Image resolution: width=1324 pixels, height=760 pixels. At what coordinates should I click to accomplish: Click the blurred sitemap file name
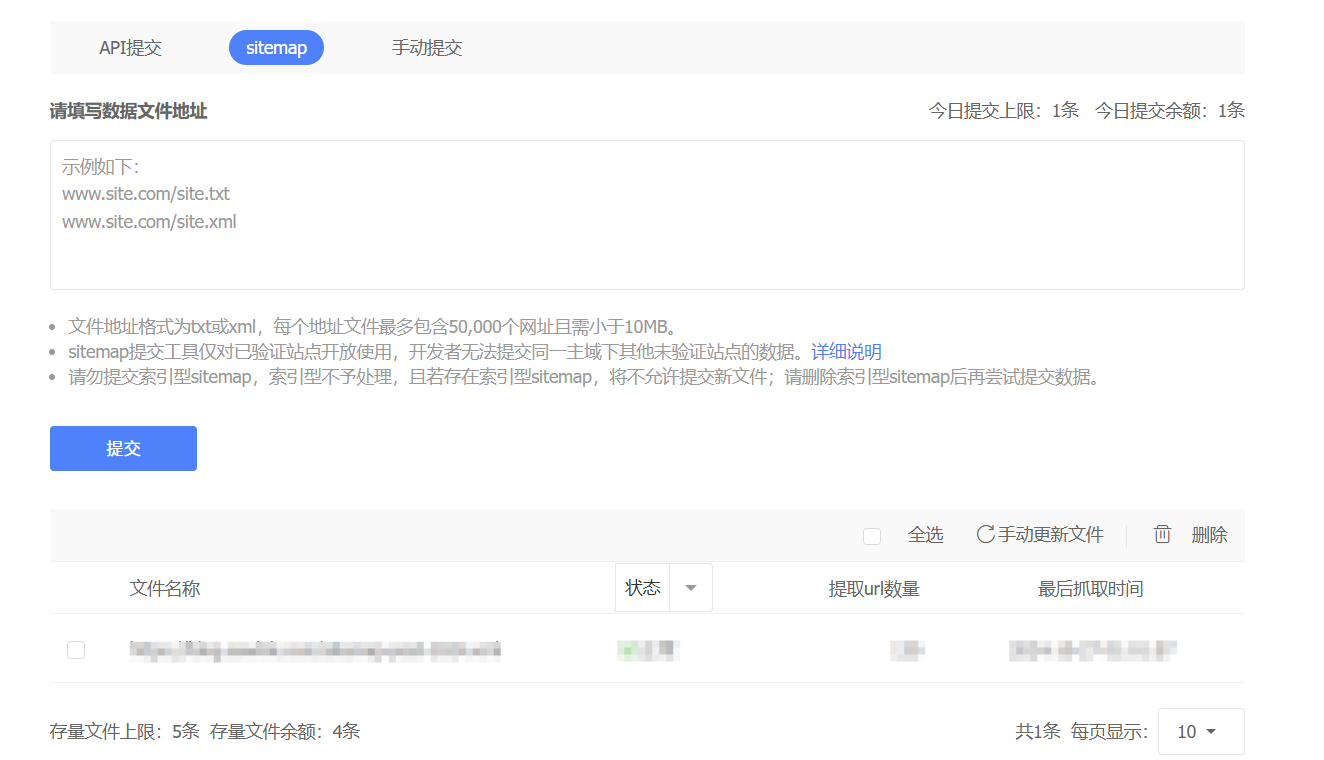click(x=315, y=650)
